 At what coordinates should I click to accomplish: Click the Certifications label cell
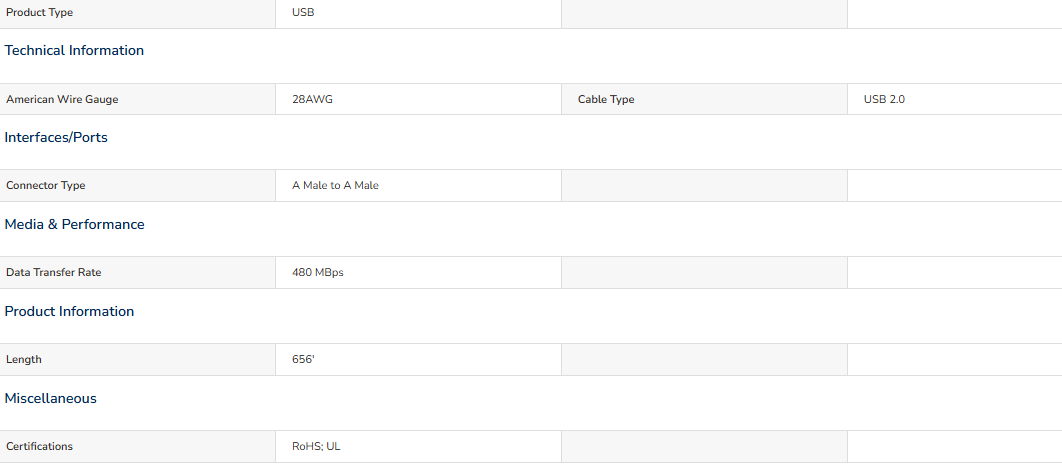click(137, 447)
